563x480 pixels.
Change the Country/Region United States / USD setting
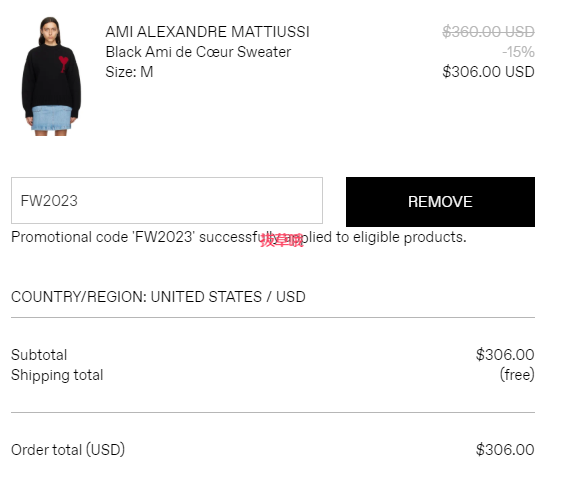158,297
